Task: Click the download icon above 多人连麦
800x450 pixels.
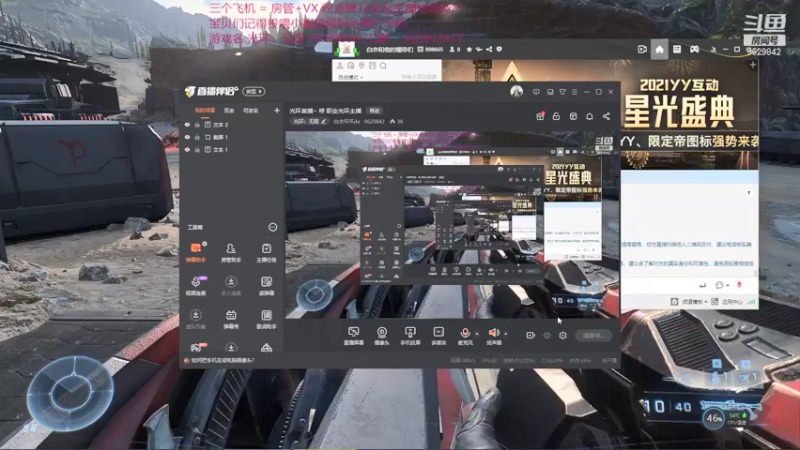Action: coord(231,282)
